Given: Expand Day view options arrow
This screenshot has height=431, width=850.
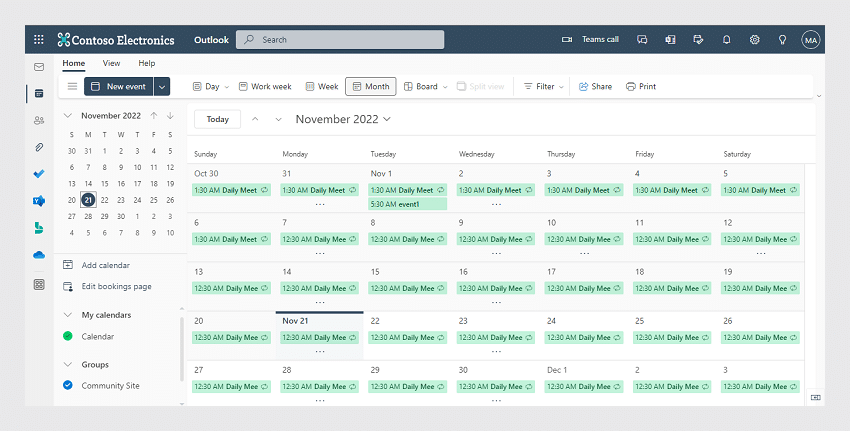Looking at the screenshot, I should click(x=227, y=87).
